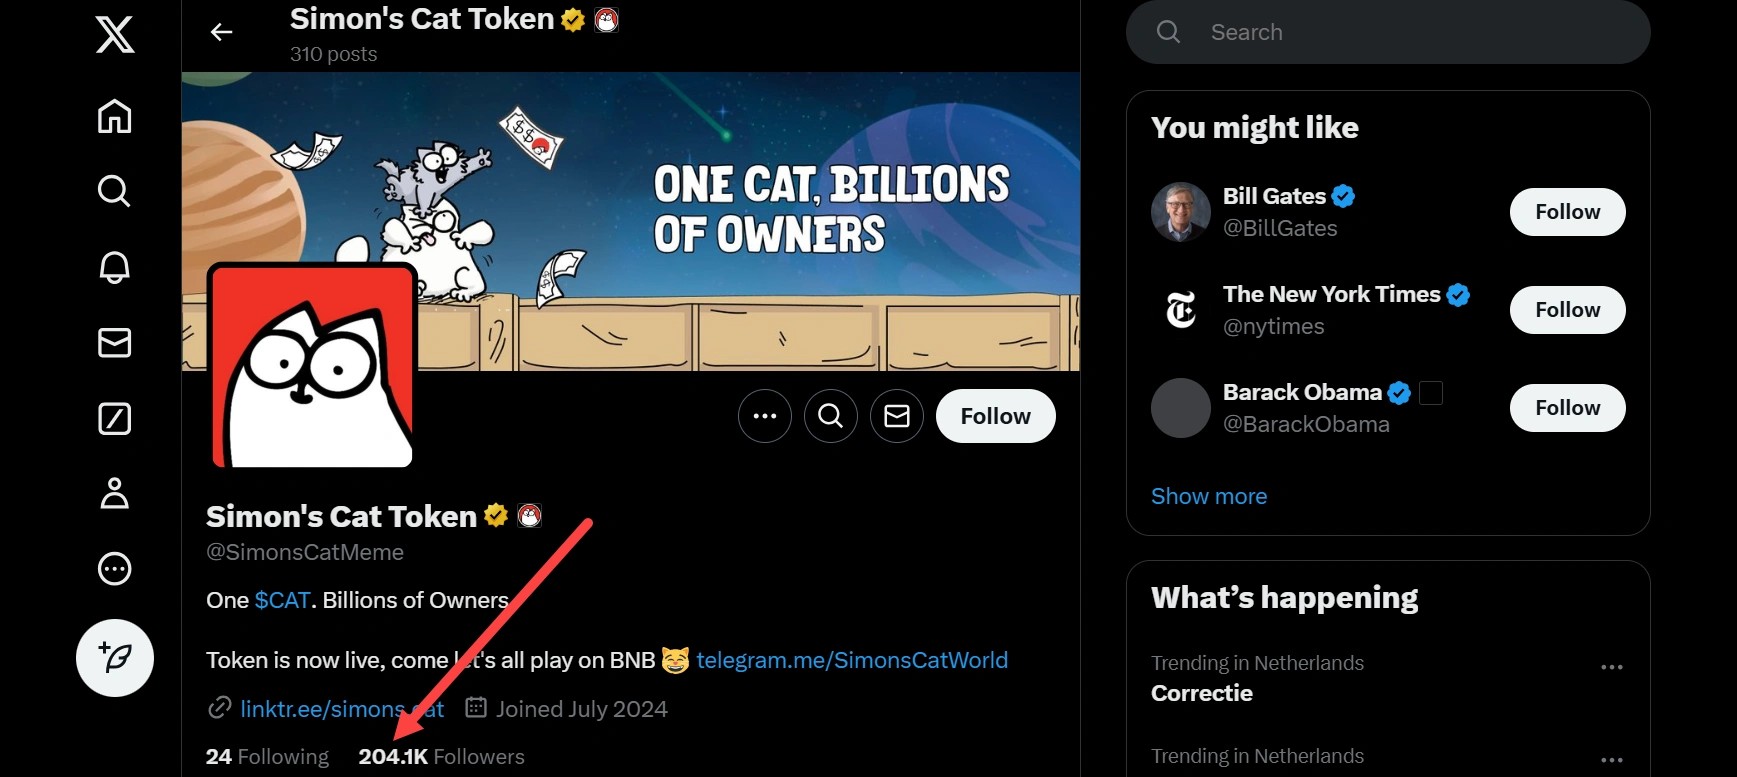
Task: Open profile more options ellipsis
Action: pos(765,416)
